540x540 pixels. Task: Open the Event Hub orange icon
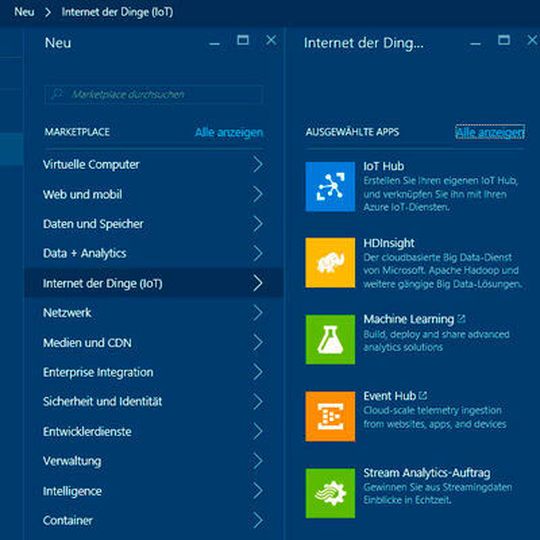pyautogui.click(x=330, y=416)
